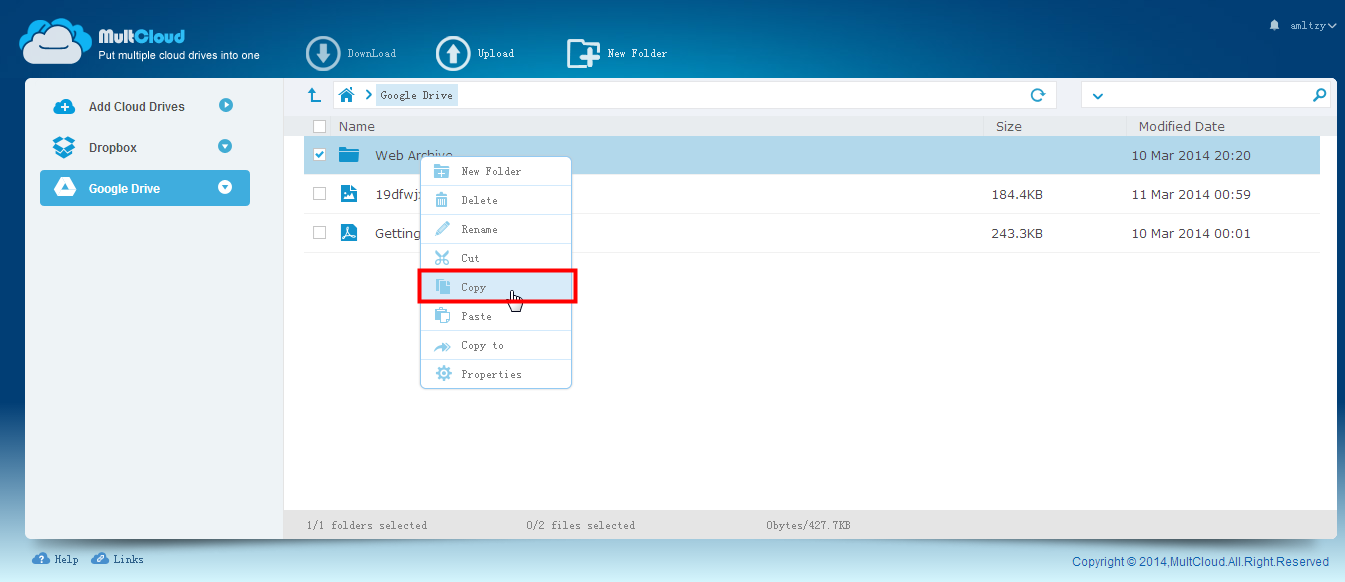The width and height of the screenshot is (1345, 582).
Task: Click the Delete trash icon in context menu
Action: pos(442,200)
